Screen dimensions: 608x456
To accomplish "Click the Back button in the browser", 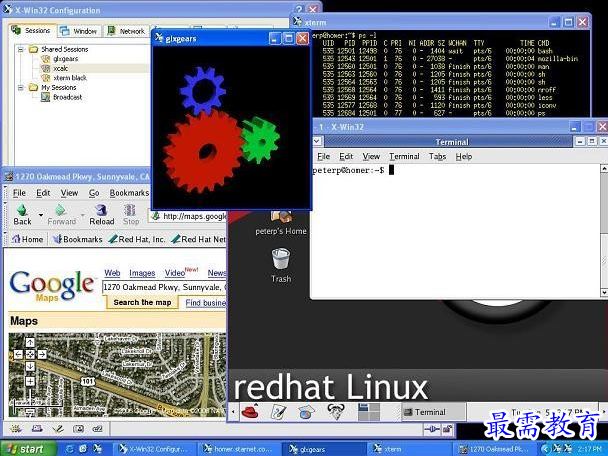I will click(22, 214).
